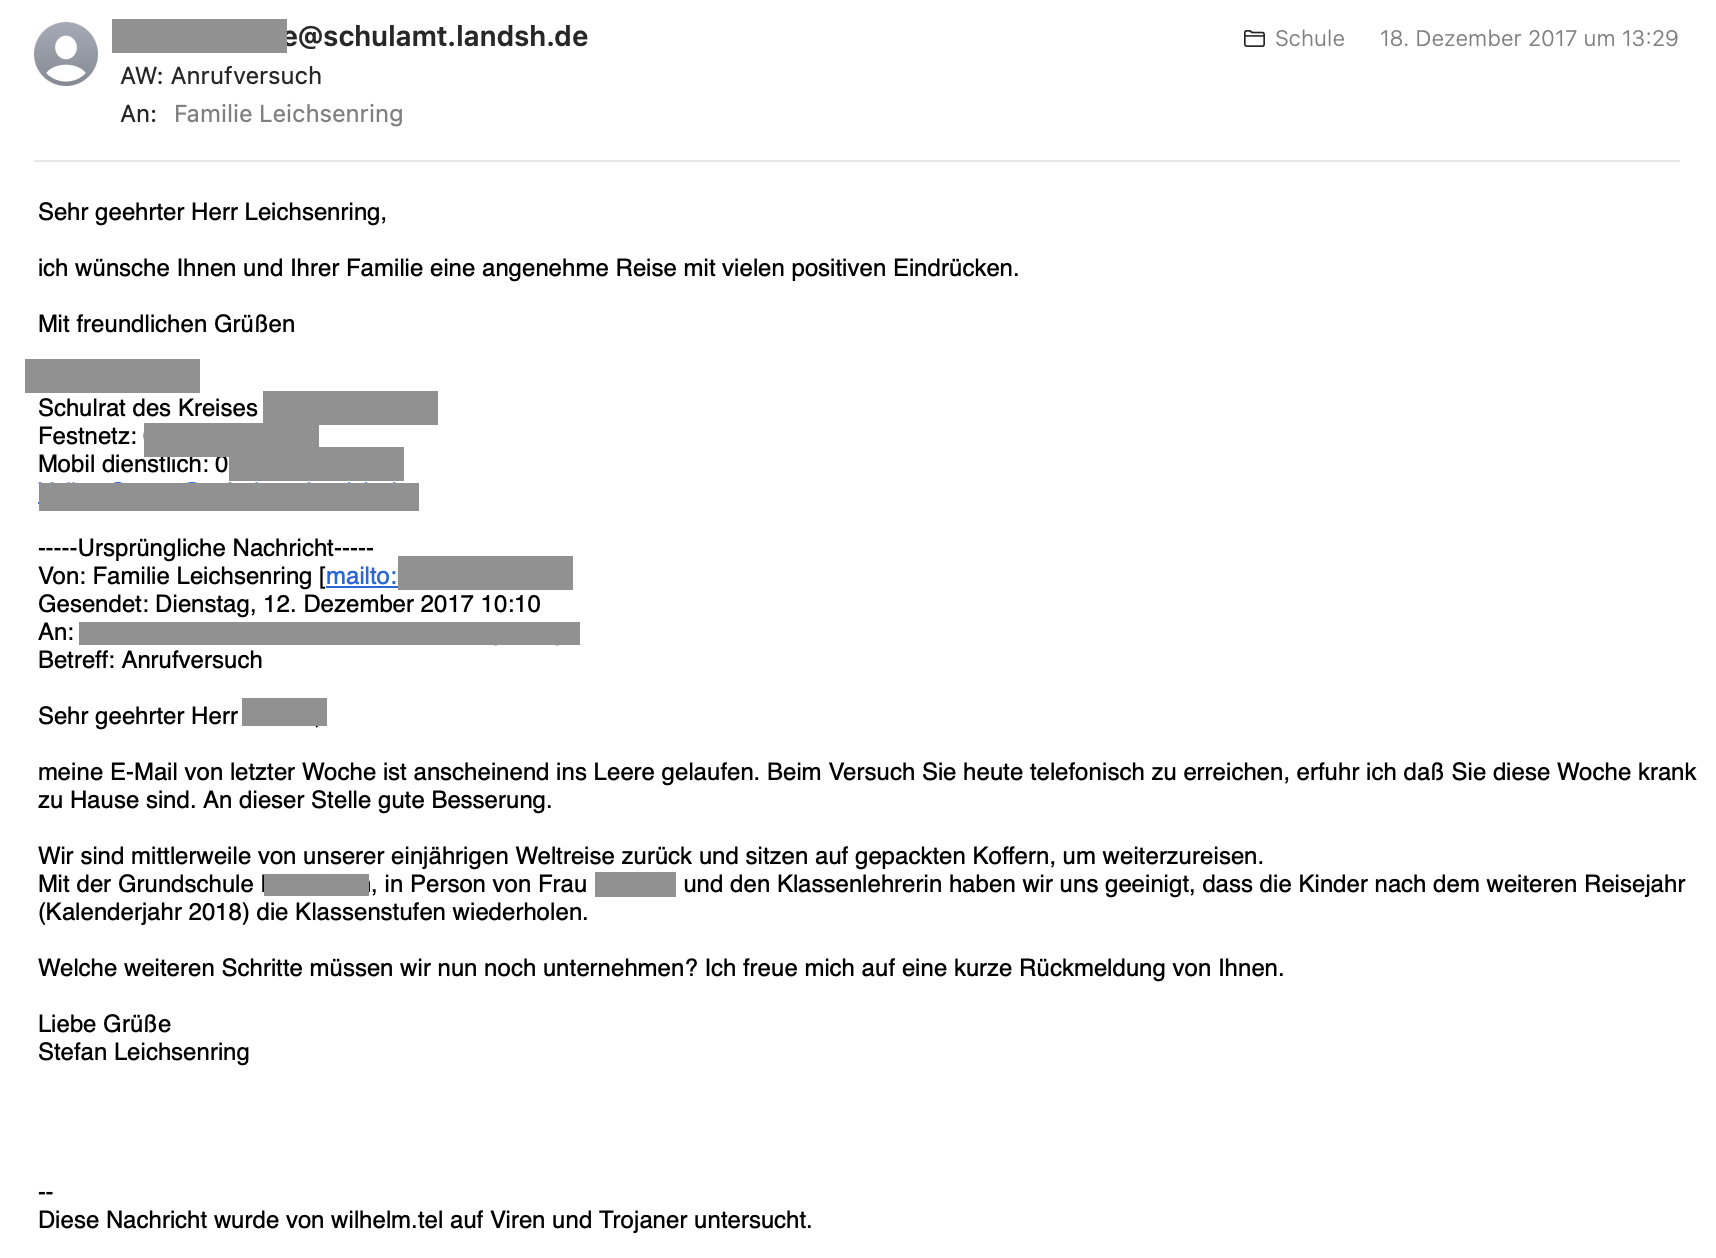This screenshot has height=1258, width=1716.
Task: Click the mailto: link in quoted message
Action: pos(361,576)
